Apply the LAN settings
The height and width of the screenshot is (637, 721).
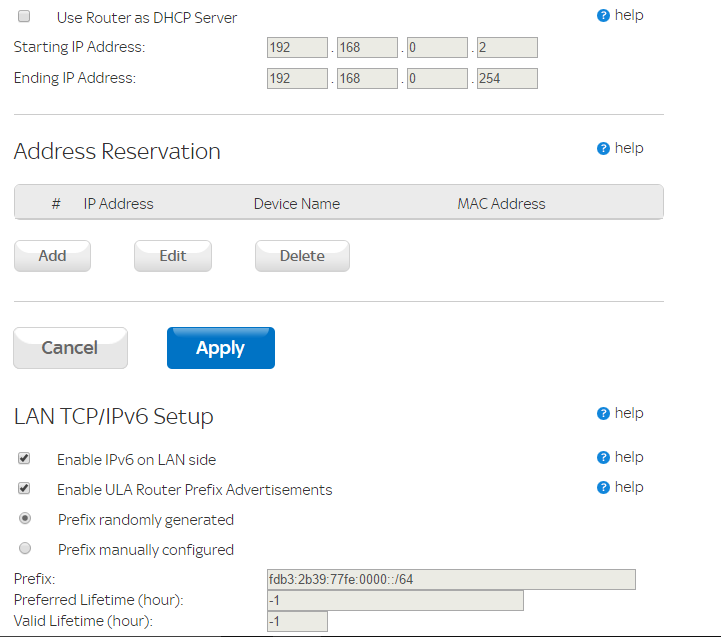221,348
